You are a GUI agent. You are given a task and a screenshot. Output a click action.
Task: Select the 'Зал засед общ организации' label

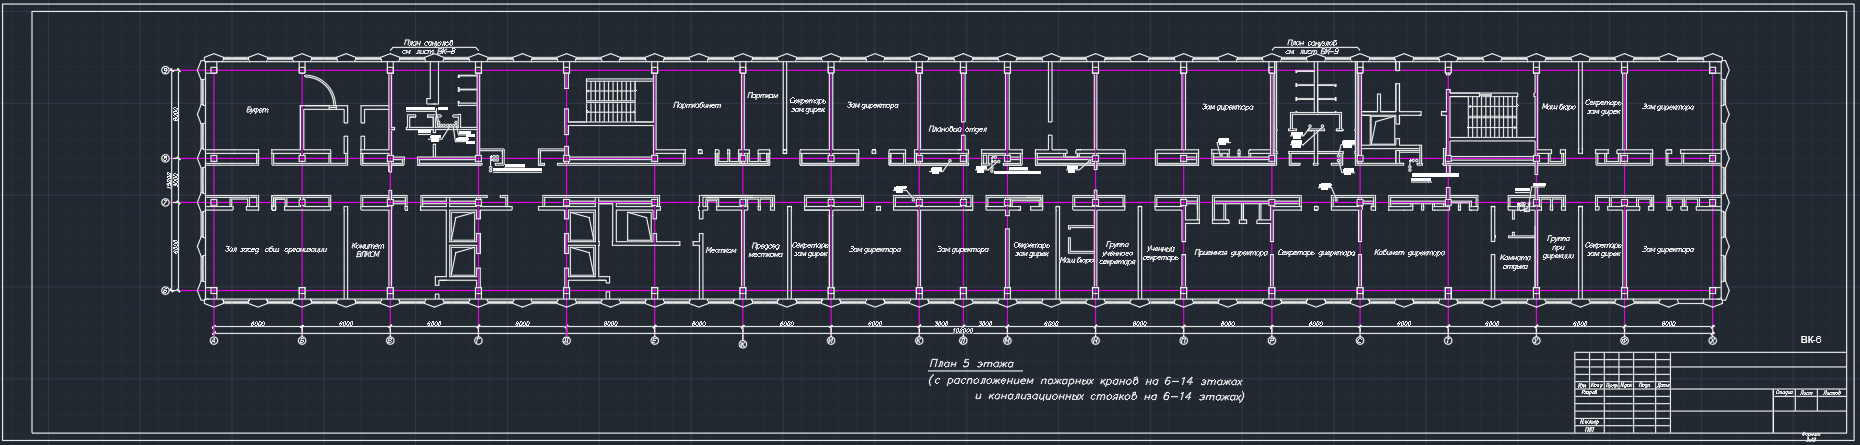click(276, 251)
